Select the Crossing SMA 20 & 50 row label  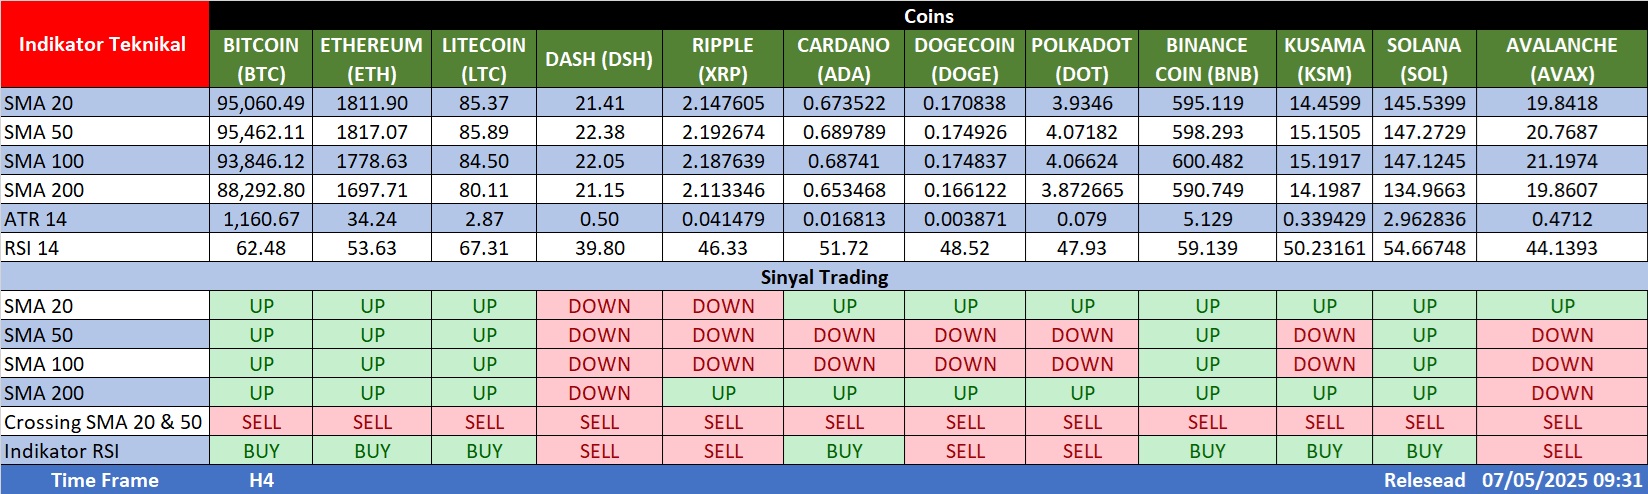pyautogui.click(x=104, y=422)
